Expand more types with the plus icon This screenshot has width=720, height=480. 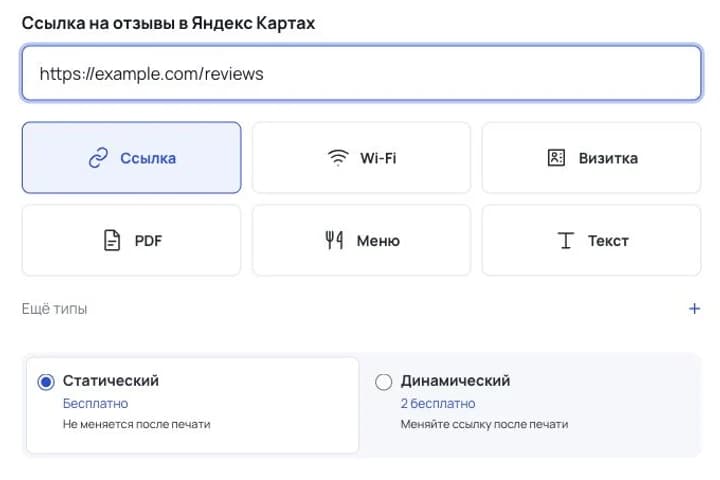(x=694, y=309)
